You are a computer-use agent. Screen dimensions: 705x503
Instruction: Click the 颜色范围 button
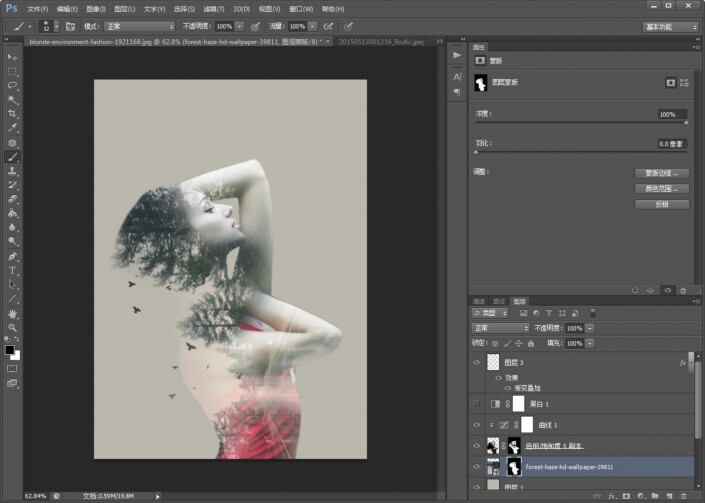tap(661, 188)
